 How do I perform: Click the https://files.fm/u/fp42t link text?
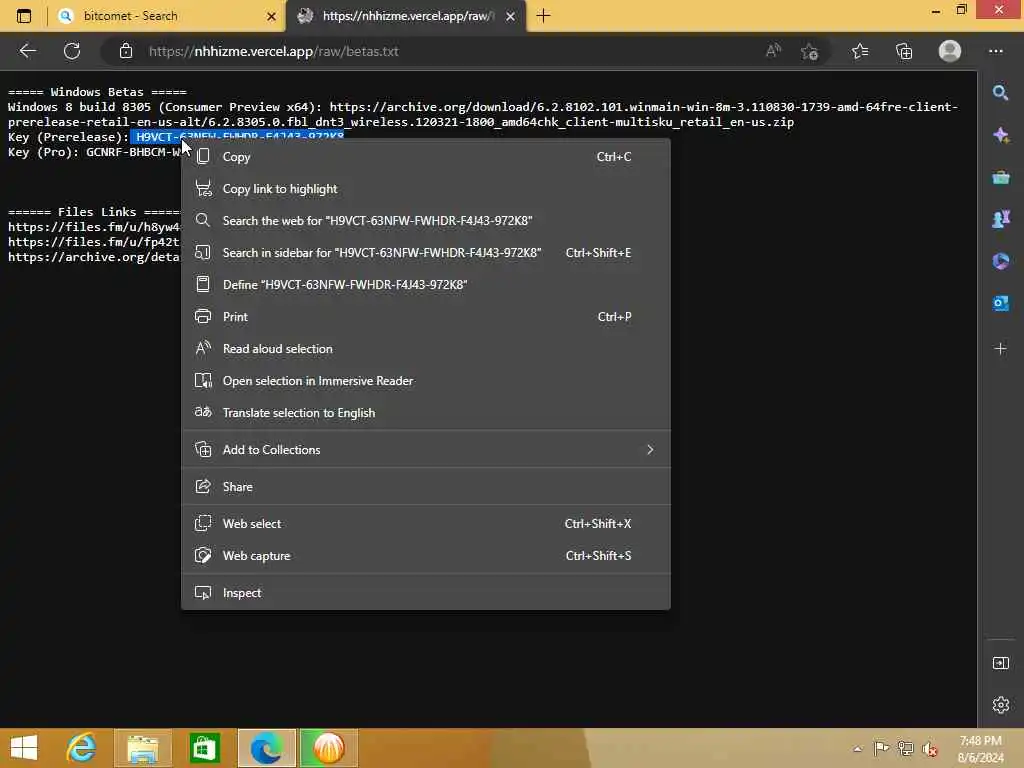[x=94, y=242]
